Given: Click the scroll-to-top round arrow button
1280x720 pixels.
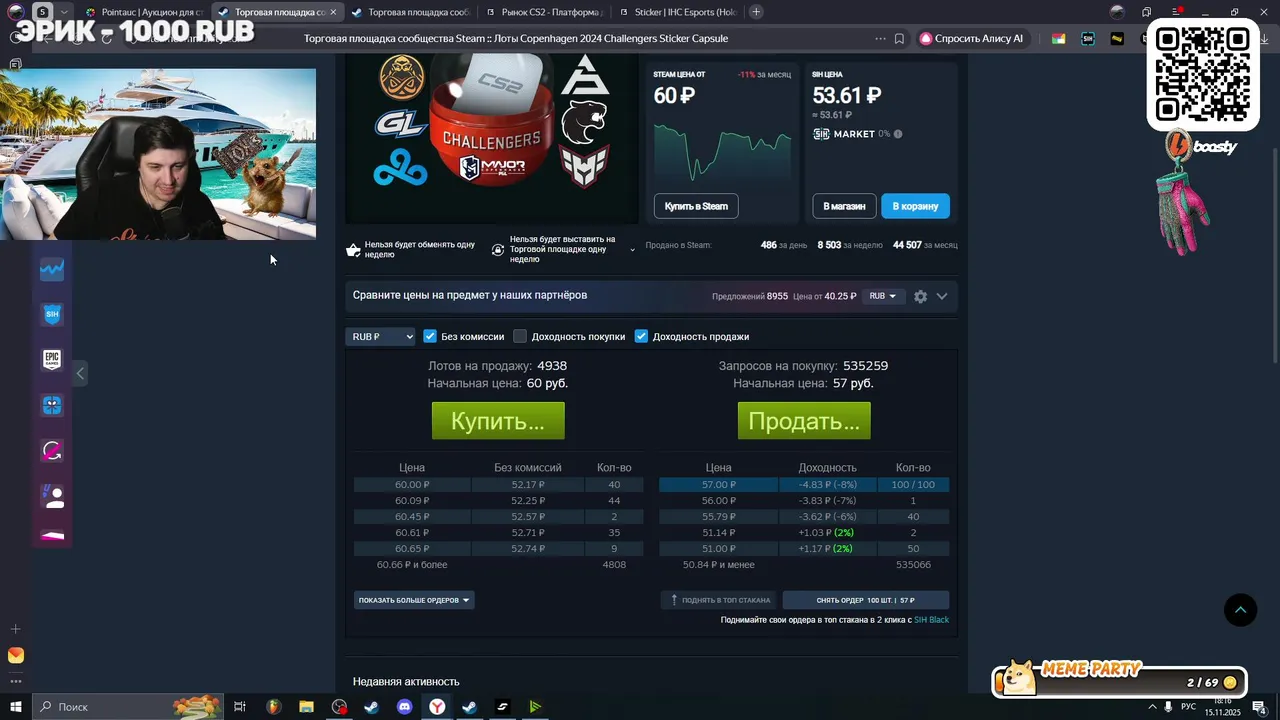Looking at the screenshot, I should click(x=1240, y=610).
